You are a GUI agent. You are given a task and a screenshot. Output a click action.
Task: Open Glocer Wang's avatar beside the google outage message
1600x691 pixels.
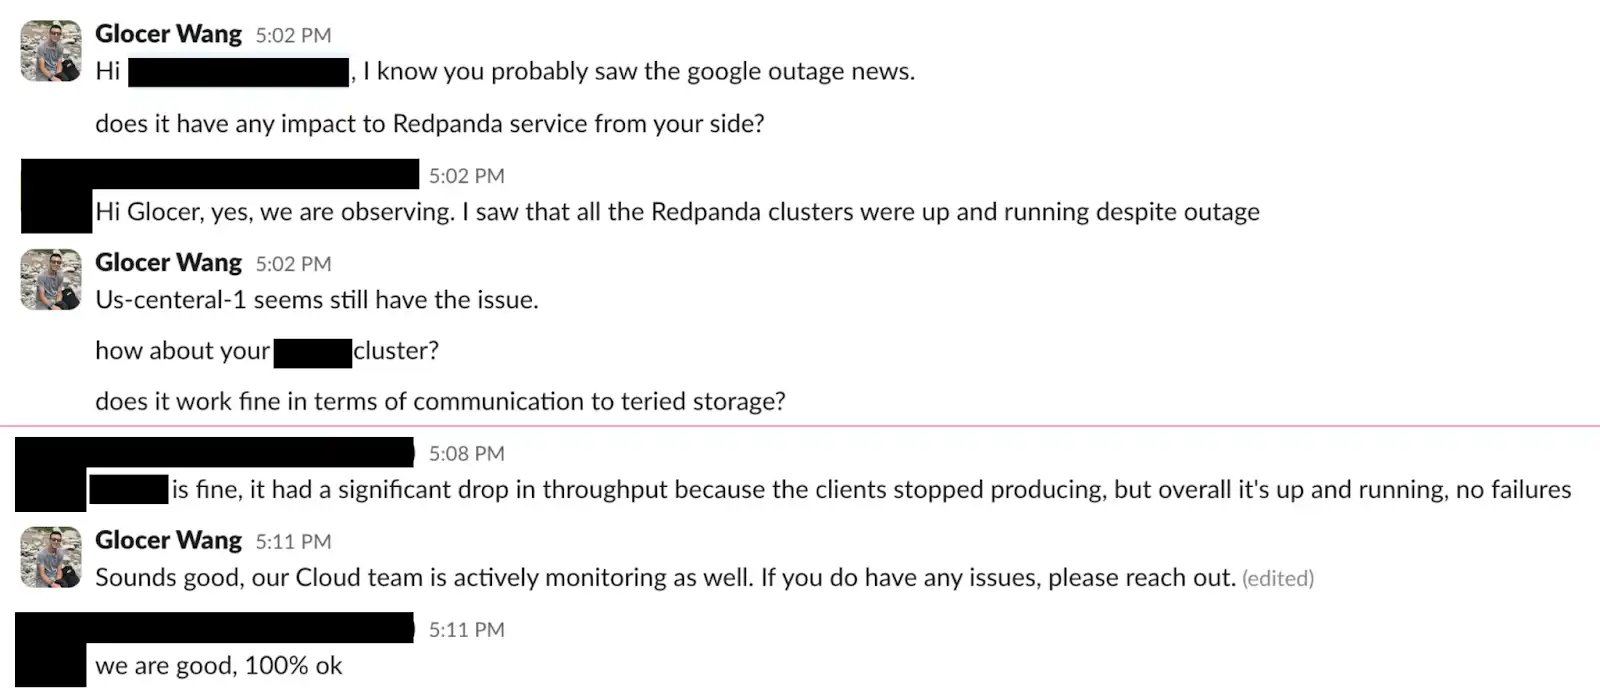[50, 50]
